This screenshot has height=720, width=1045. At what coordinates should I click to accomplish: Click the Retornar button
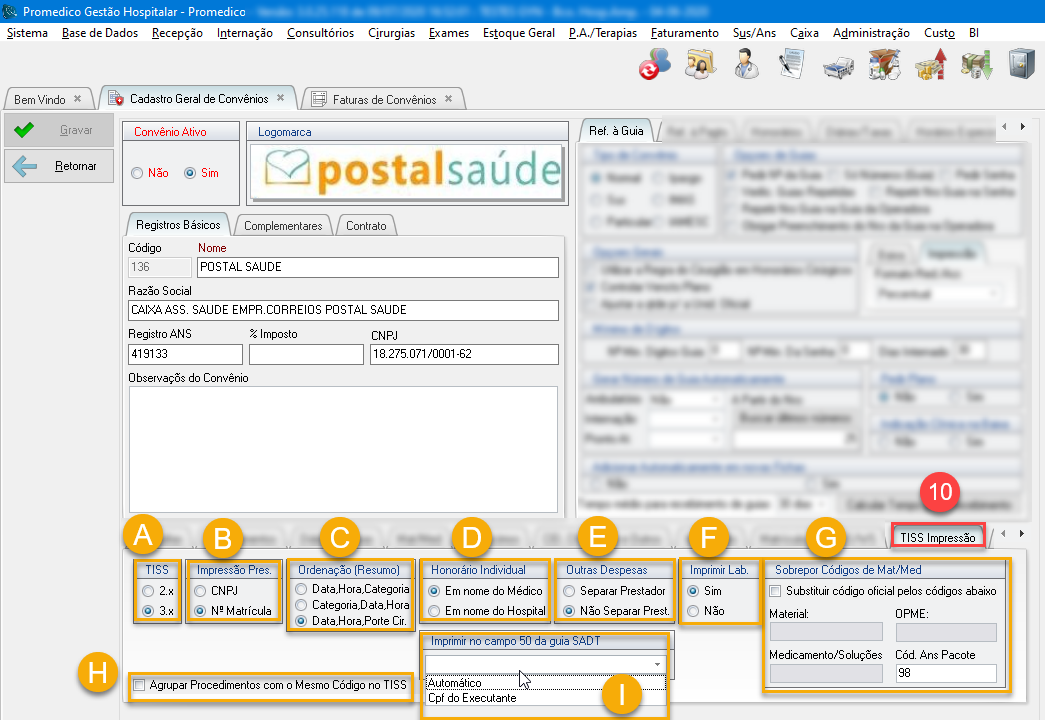[x=62, y=166]
